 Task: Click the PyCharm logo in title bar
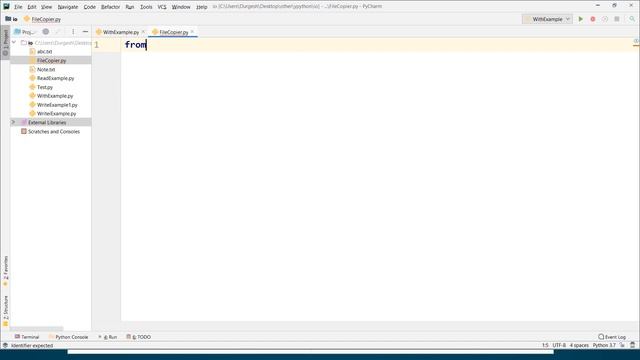click(6, 6)
